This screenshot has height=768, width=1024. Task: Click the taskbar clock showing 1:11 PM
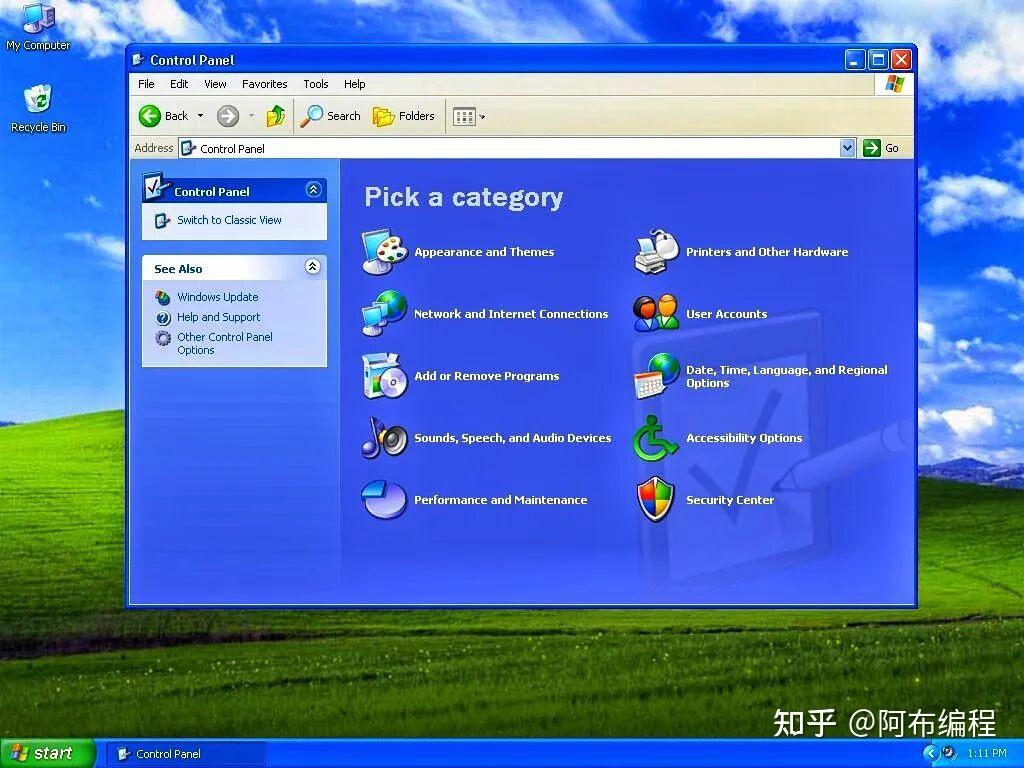(x=987, y=753)
